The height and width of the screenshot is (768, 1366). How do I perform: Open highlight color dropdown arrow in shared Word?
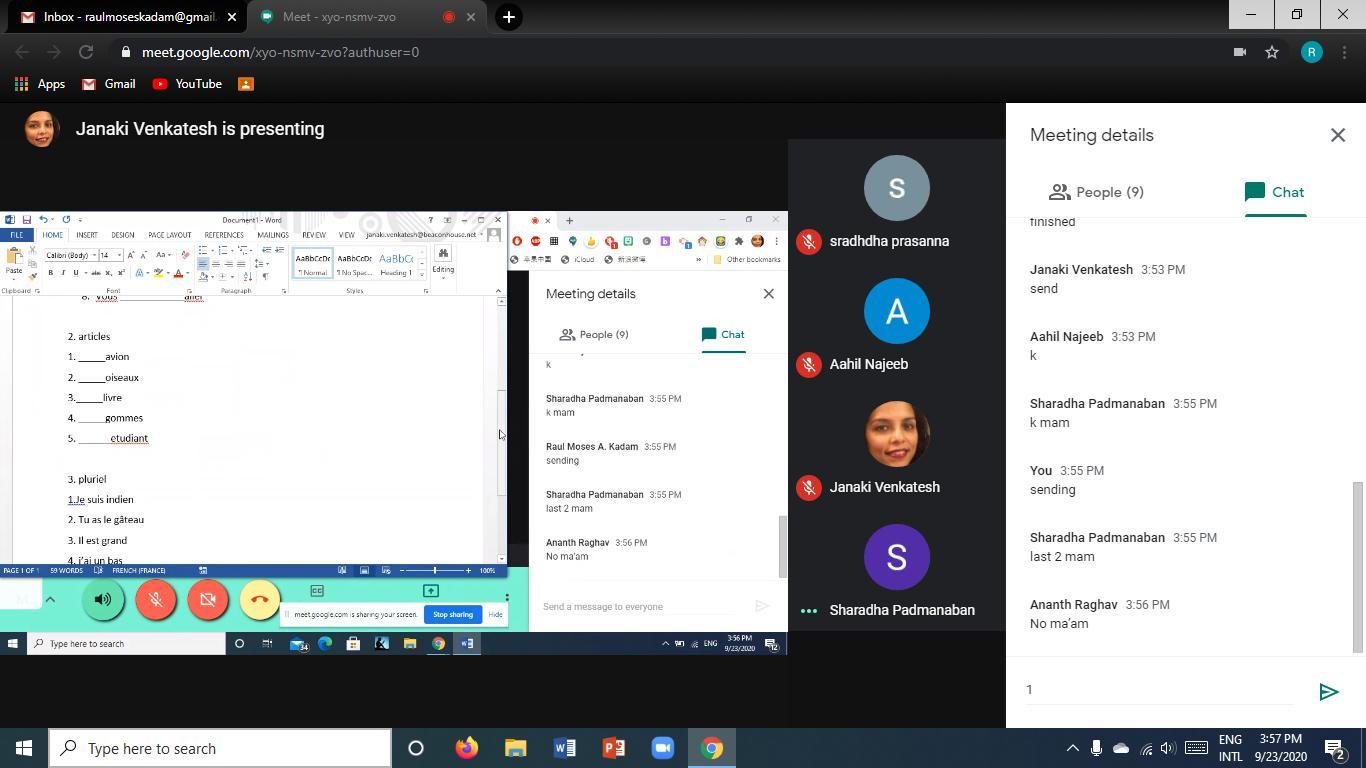pyautogui.click(x=167, y=273)
